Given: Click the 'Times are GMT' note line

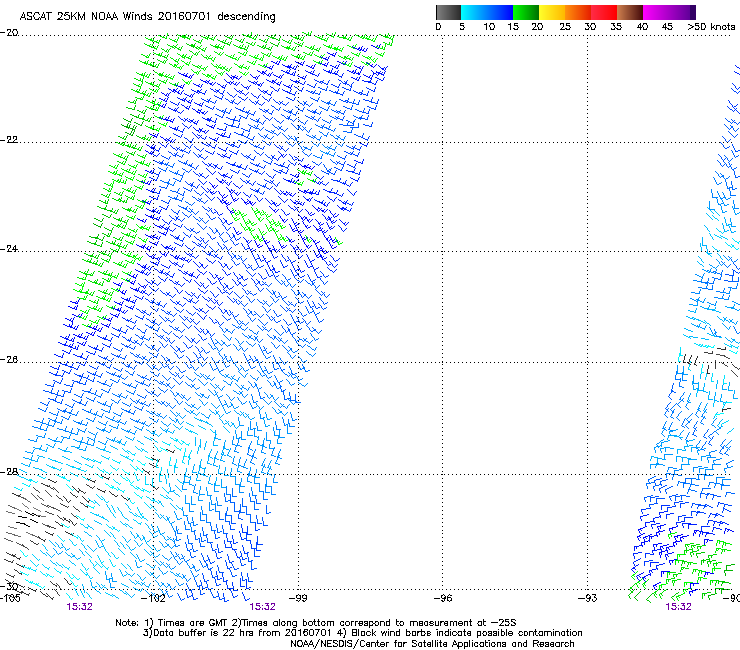Looking at the screenshot, I should 316,623.
